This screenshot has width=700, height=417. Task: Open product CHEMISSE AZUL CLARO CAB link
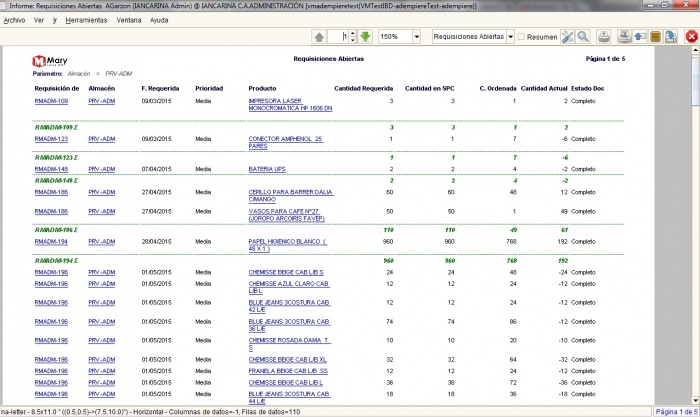coord(288,287)
